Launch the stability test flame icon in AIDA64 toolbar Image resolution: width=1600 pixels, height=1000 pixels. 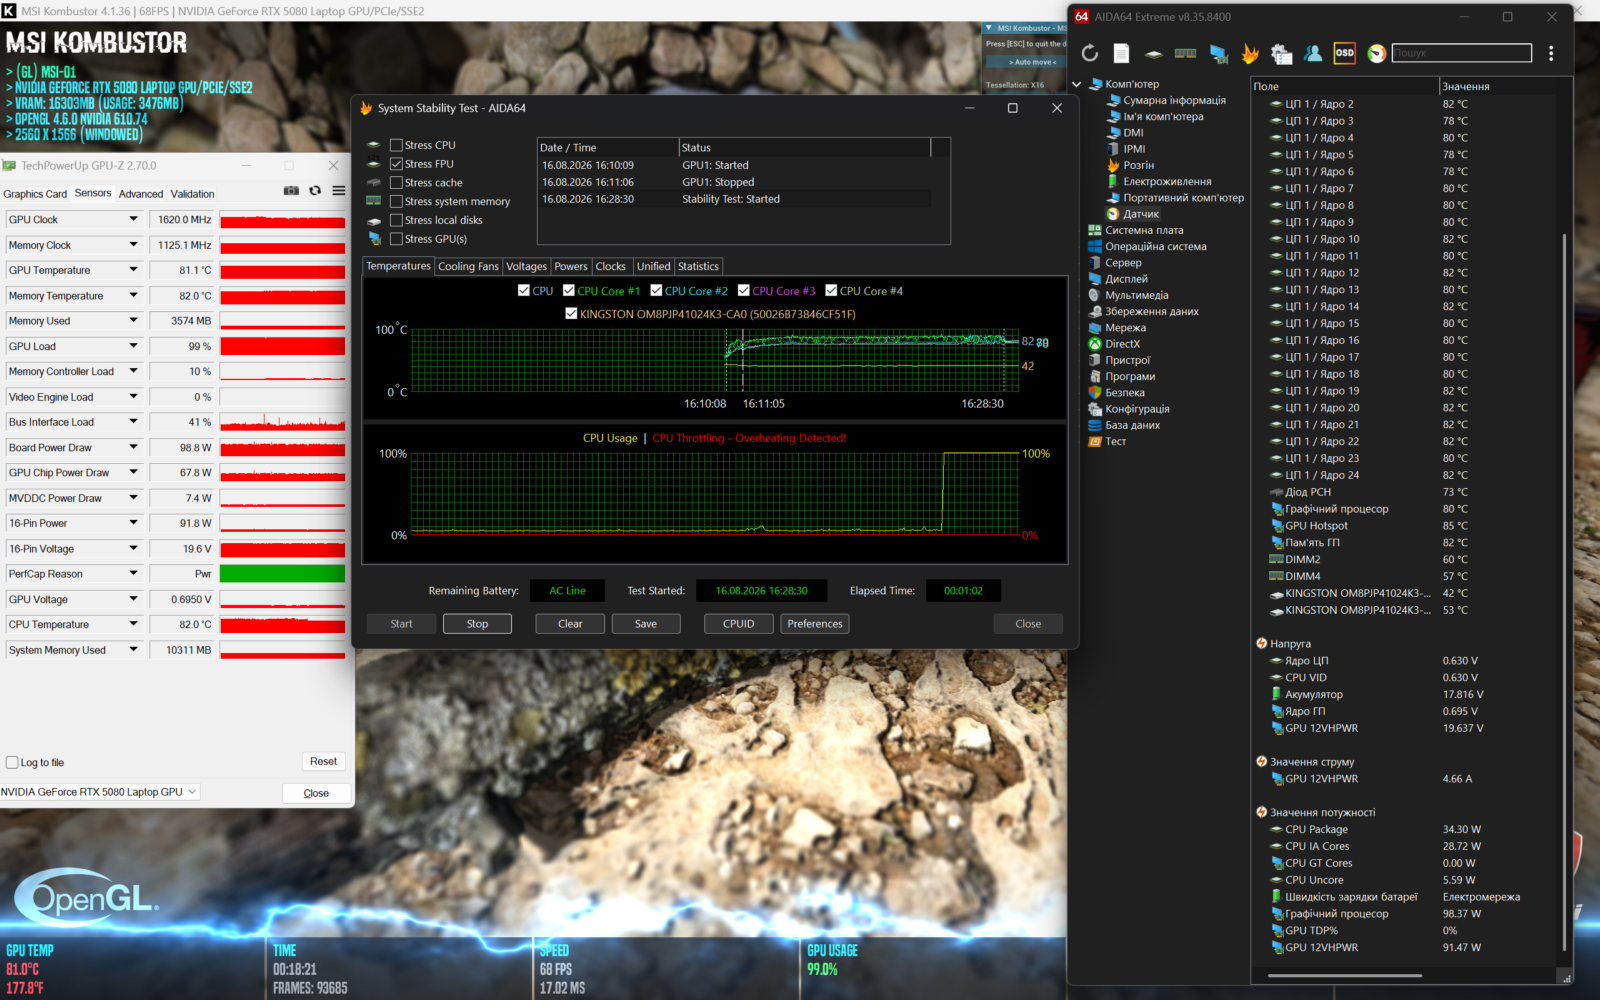tap(1250, 53)
